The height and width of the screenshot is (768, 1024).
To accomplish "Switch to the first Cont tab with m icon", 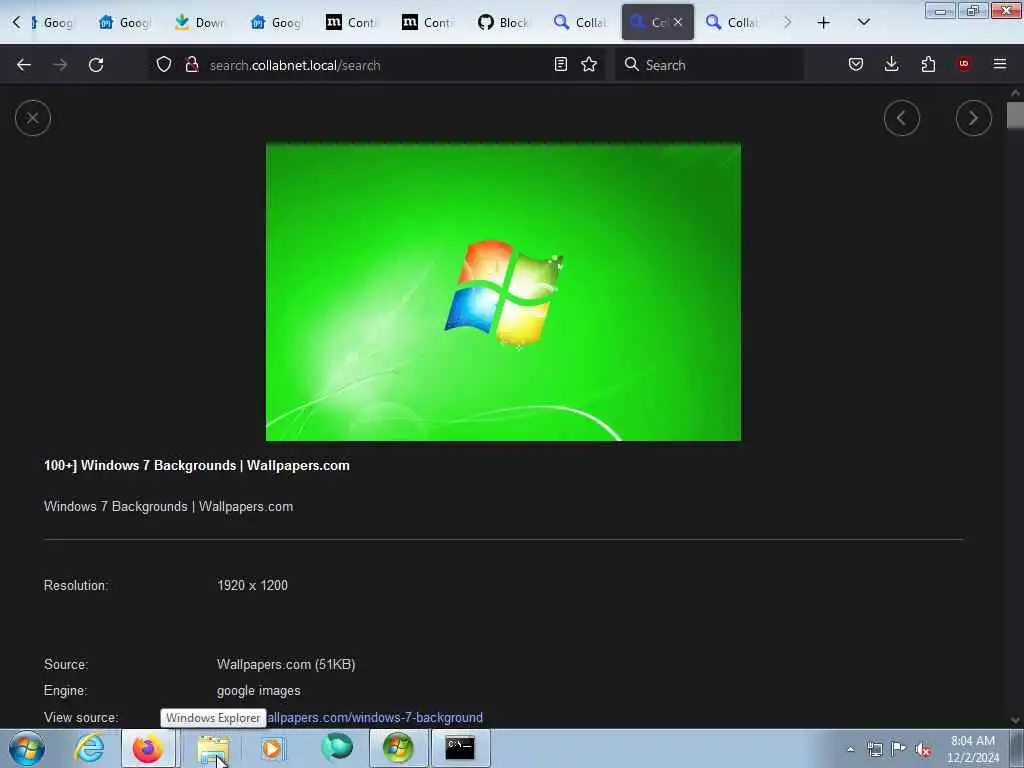I will click(351, 23).
